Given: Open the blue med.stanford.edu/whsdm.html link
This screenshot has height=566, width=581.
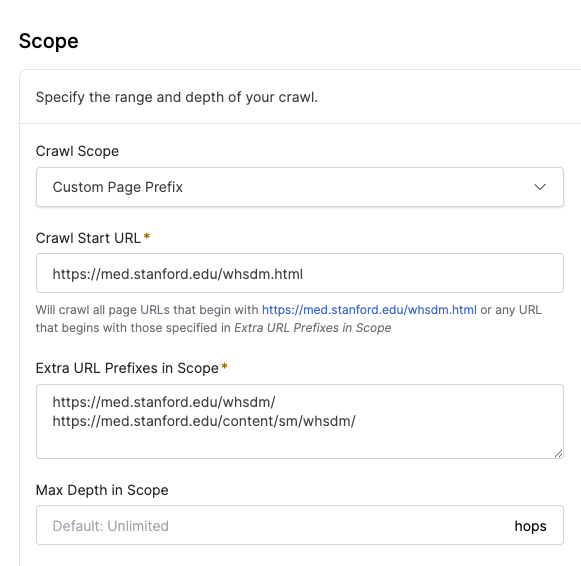Looking at the screenshot, I should [x=369, y=310].
